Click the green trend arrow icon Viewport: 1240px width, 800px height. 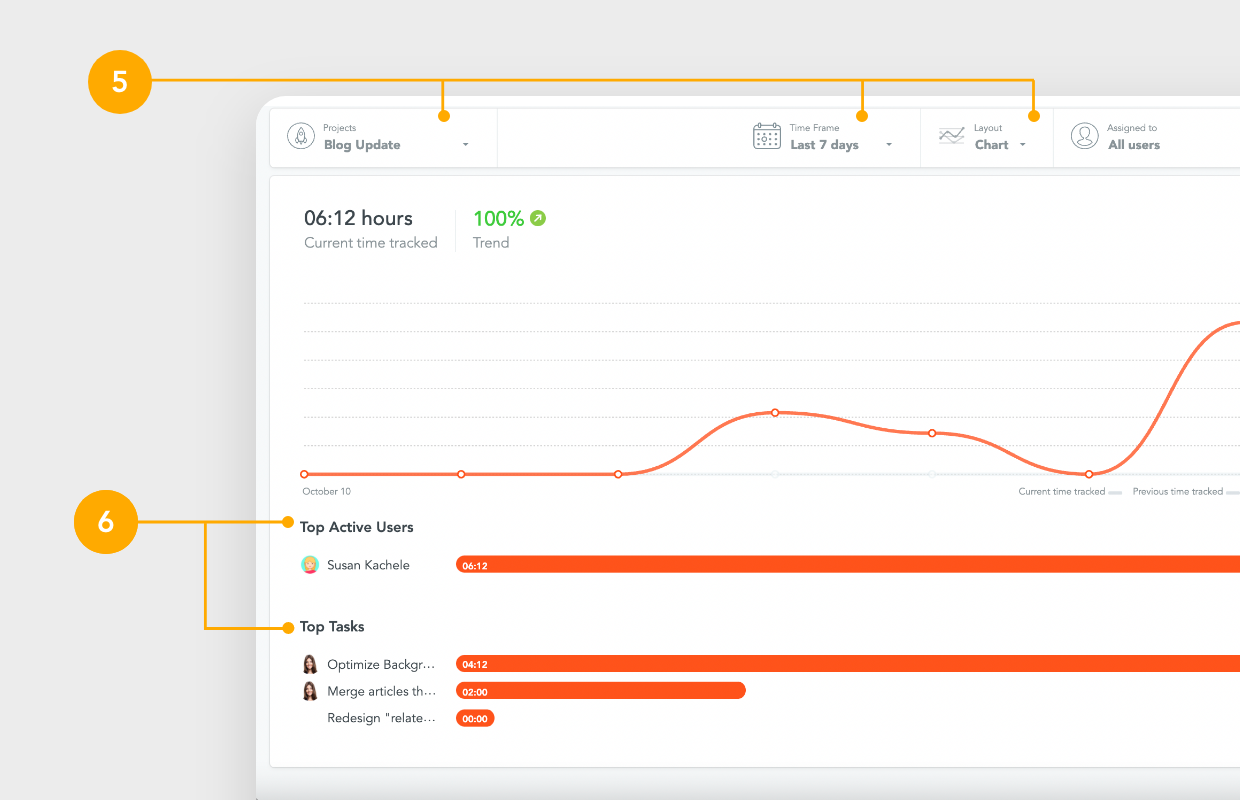click(x=538, y=218)
